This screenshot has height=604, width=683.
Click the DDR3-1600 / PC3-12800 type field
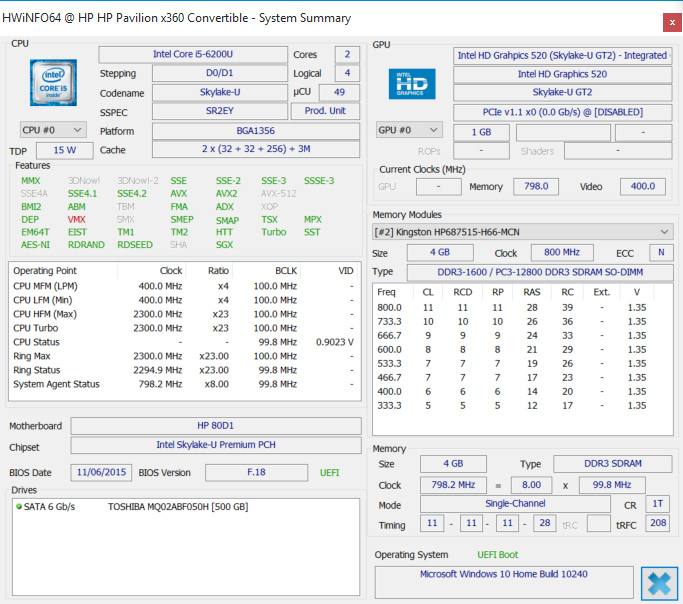pos(540,272)
